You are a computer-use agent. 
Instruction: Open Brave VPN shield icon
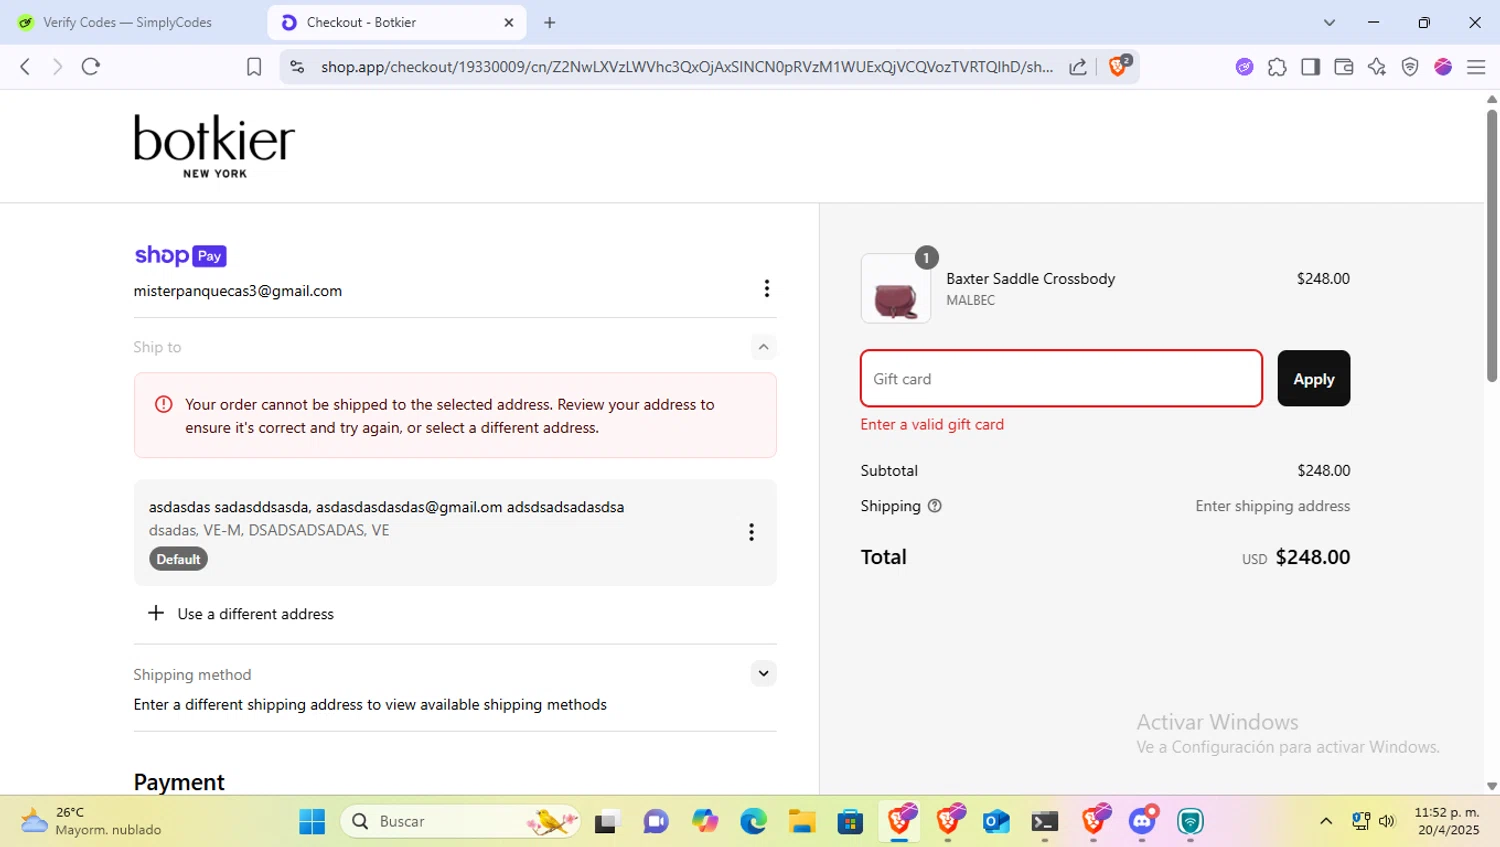point(1410,67)
